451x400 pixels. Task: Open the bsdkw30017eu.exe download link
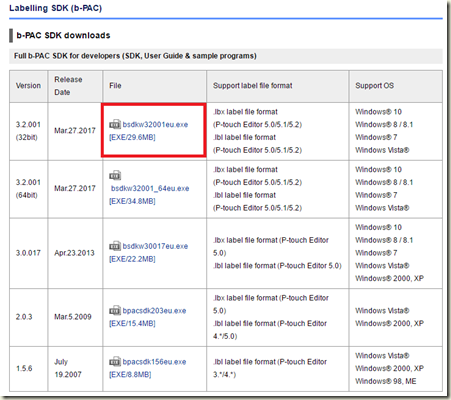155,246
